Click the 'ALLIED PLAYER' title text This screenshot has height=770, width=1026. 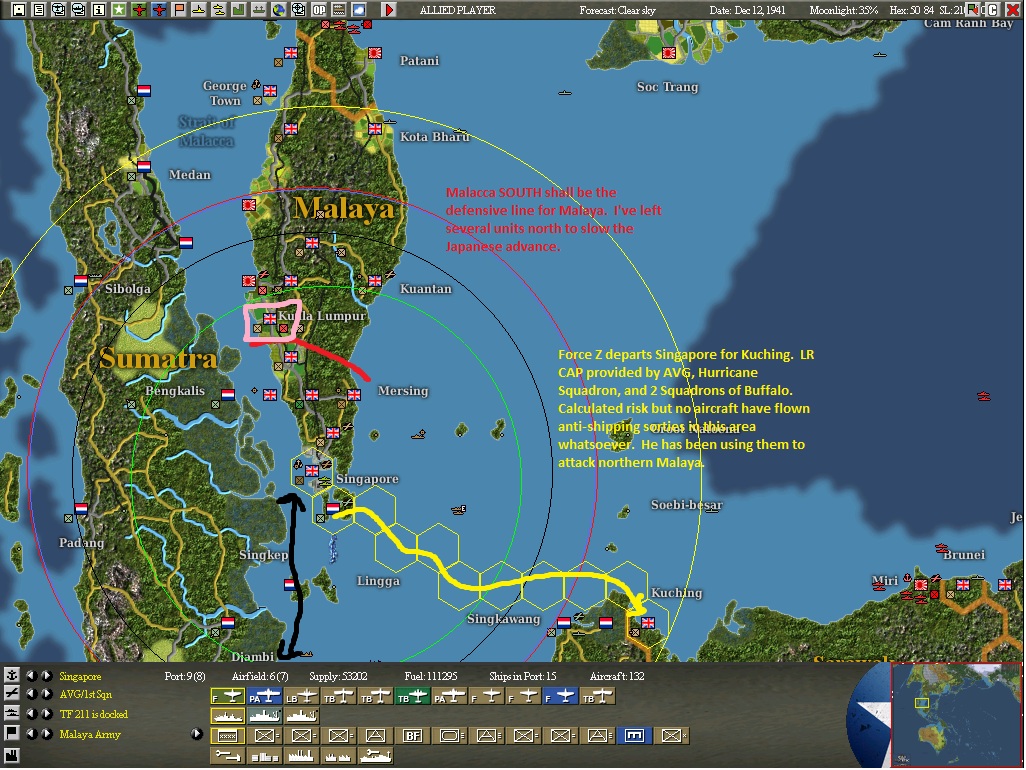tap(457, 10)
